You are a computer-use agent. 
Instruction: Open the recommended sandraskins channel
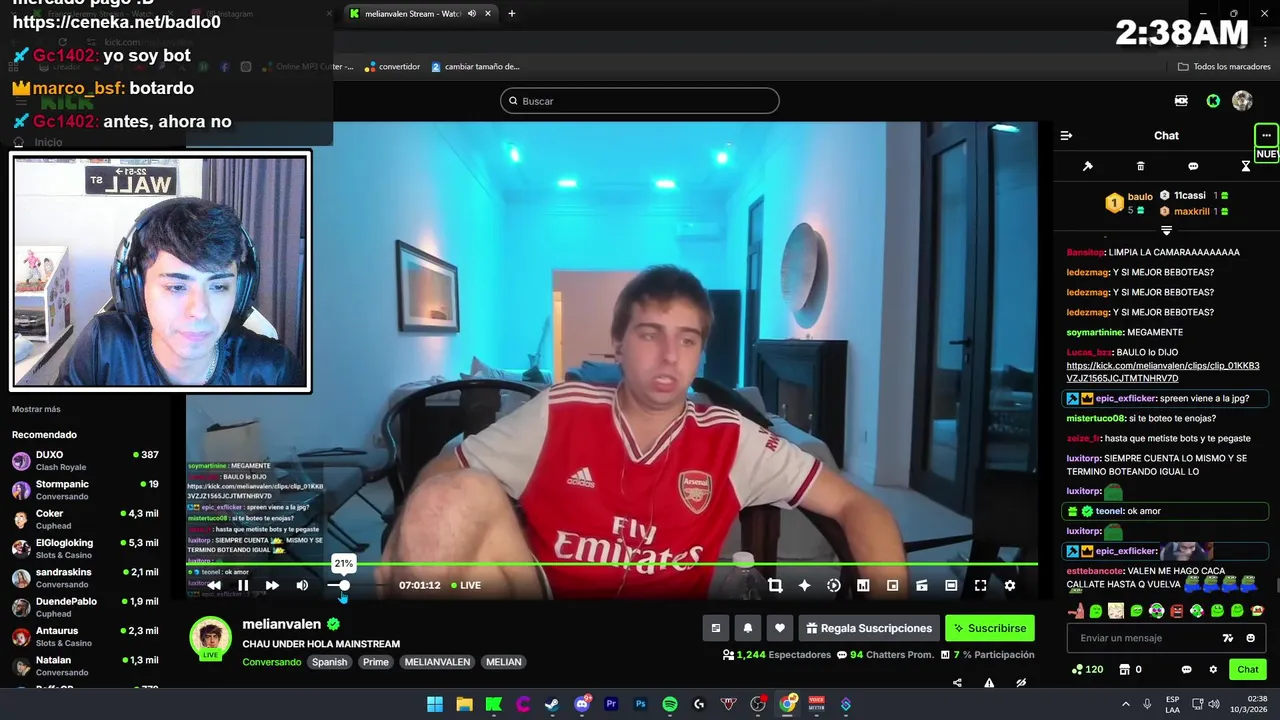pos(85,578)
